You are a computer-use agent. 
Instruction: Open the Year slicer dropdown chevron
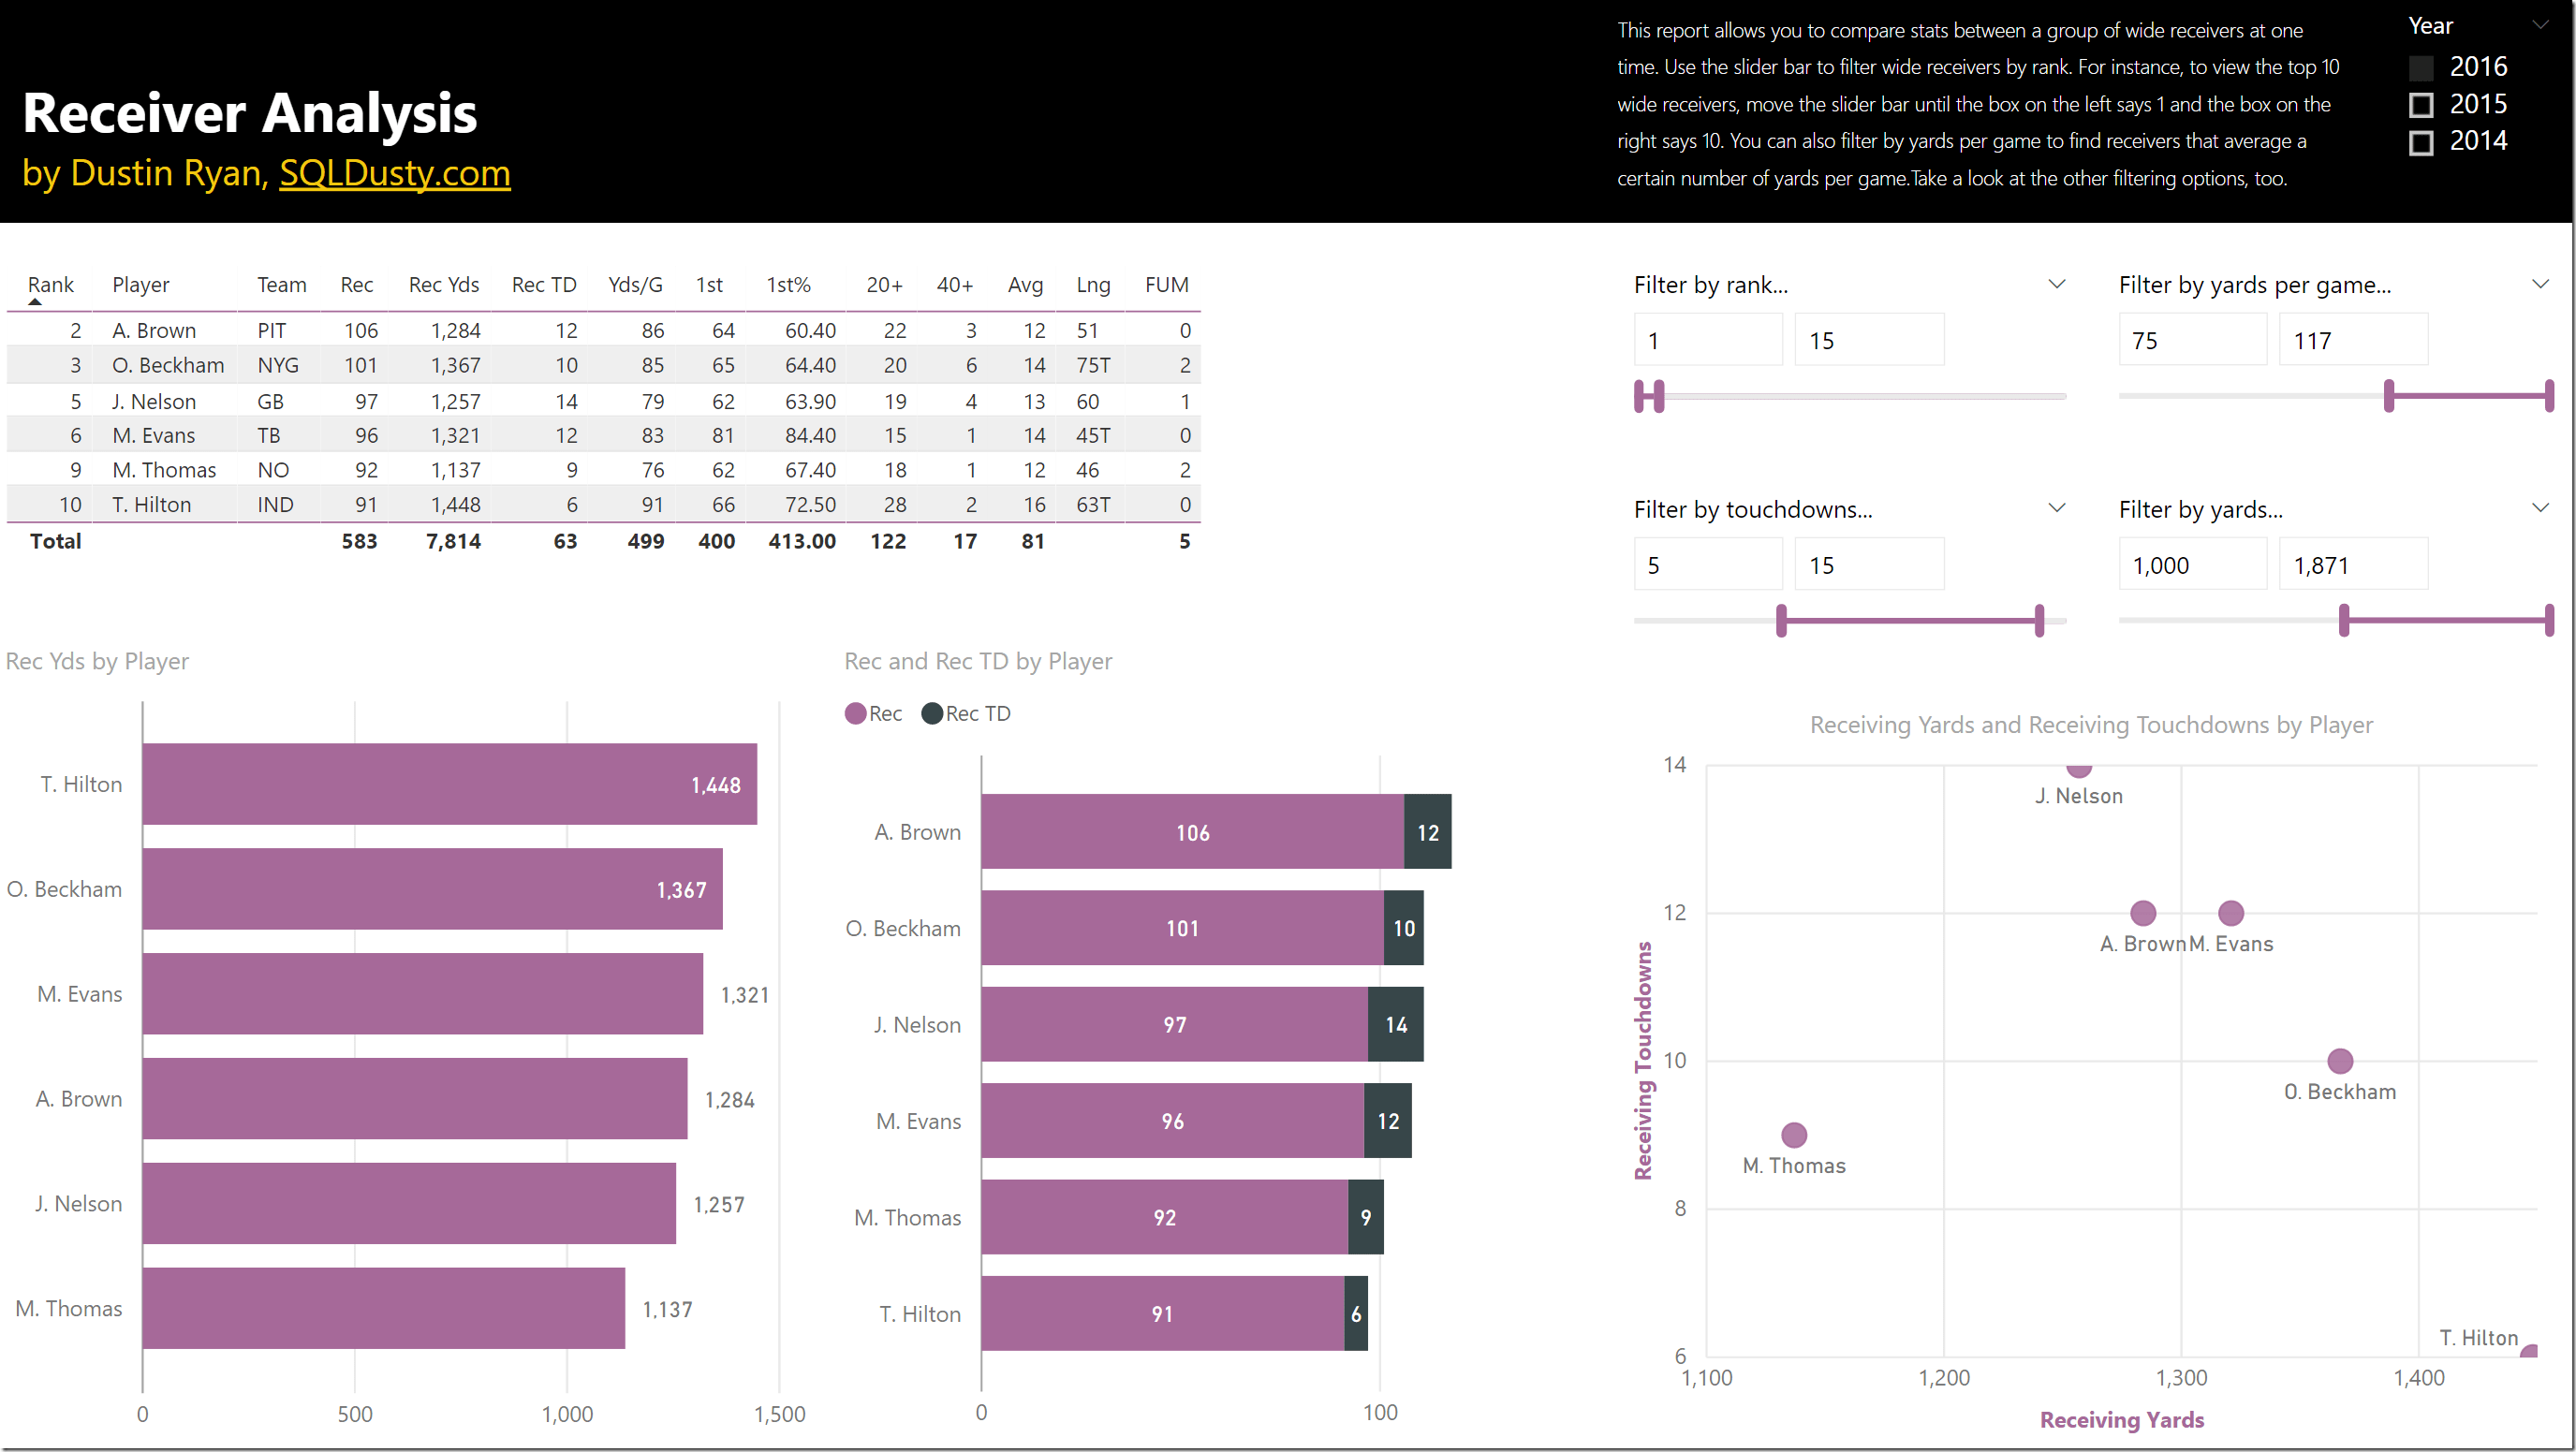pyautogui.click(x=2541, y=25)
